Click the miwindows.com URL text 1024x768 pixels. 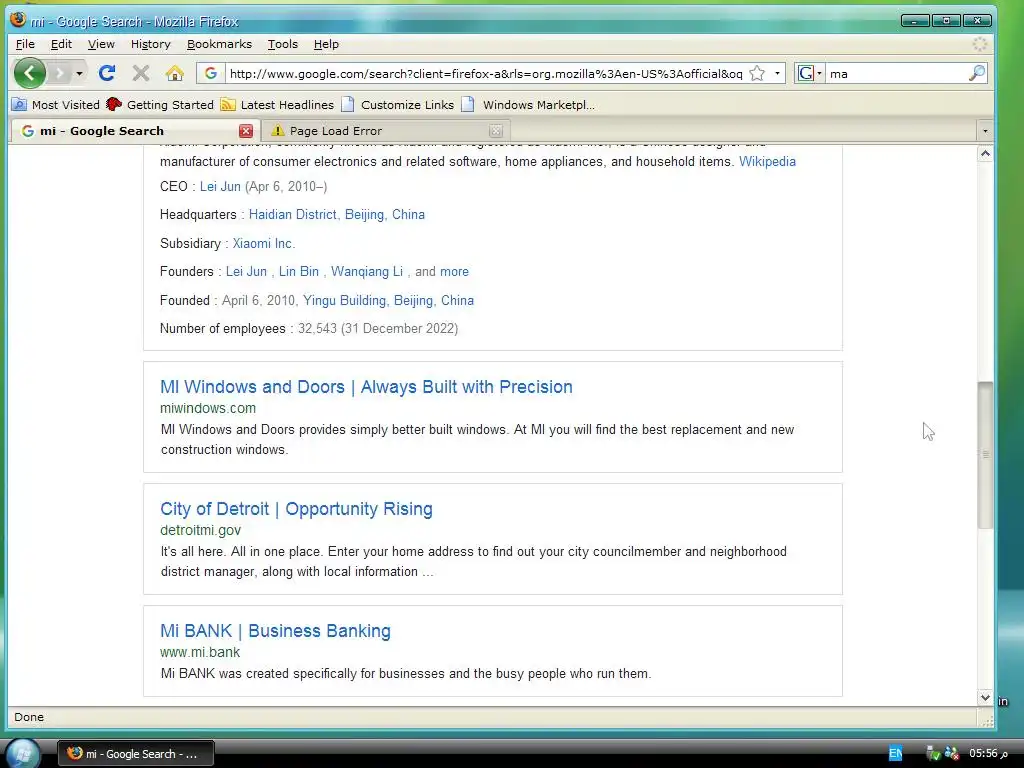208,408
